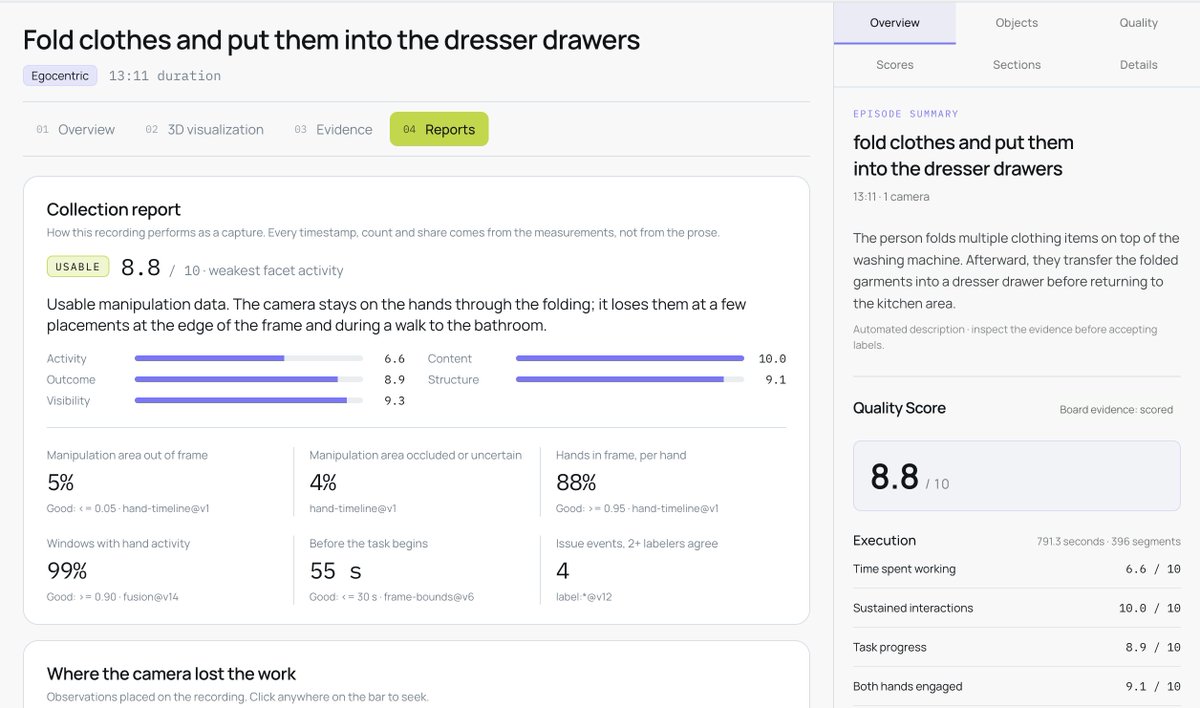
Task: Go to the Sections side tab
Action: pos(1017,65)
